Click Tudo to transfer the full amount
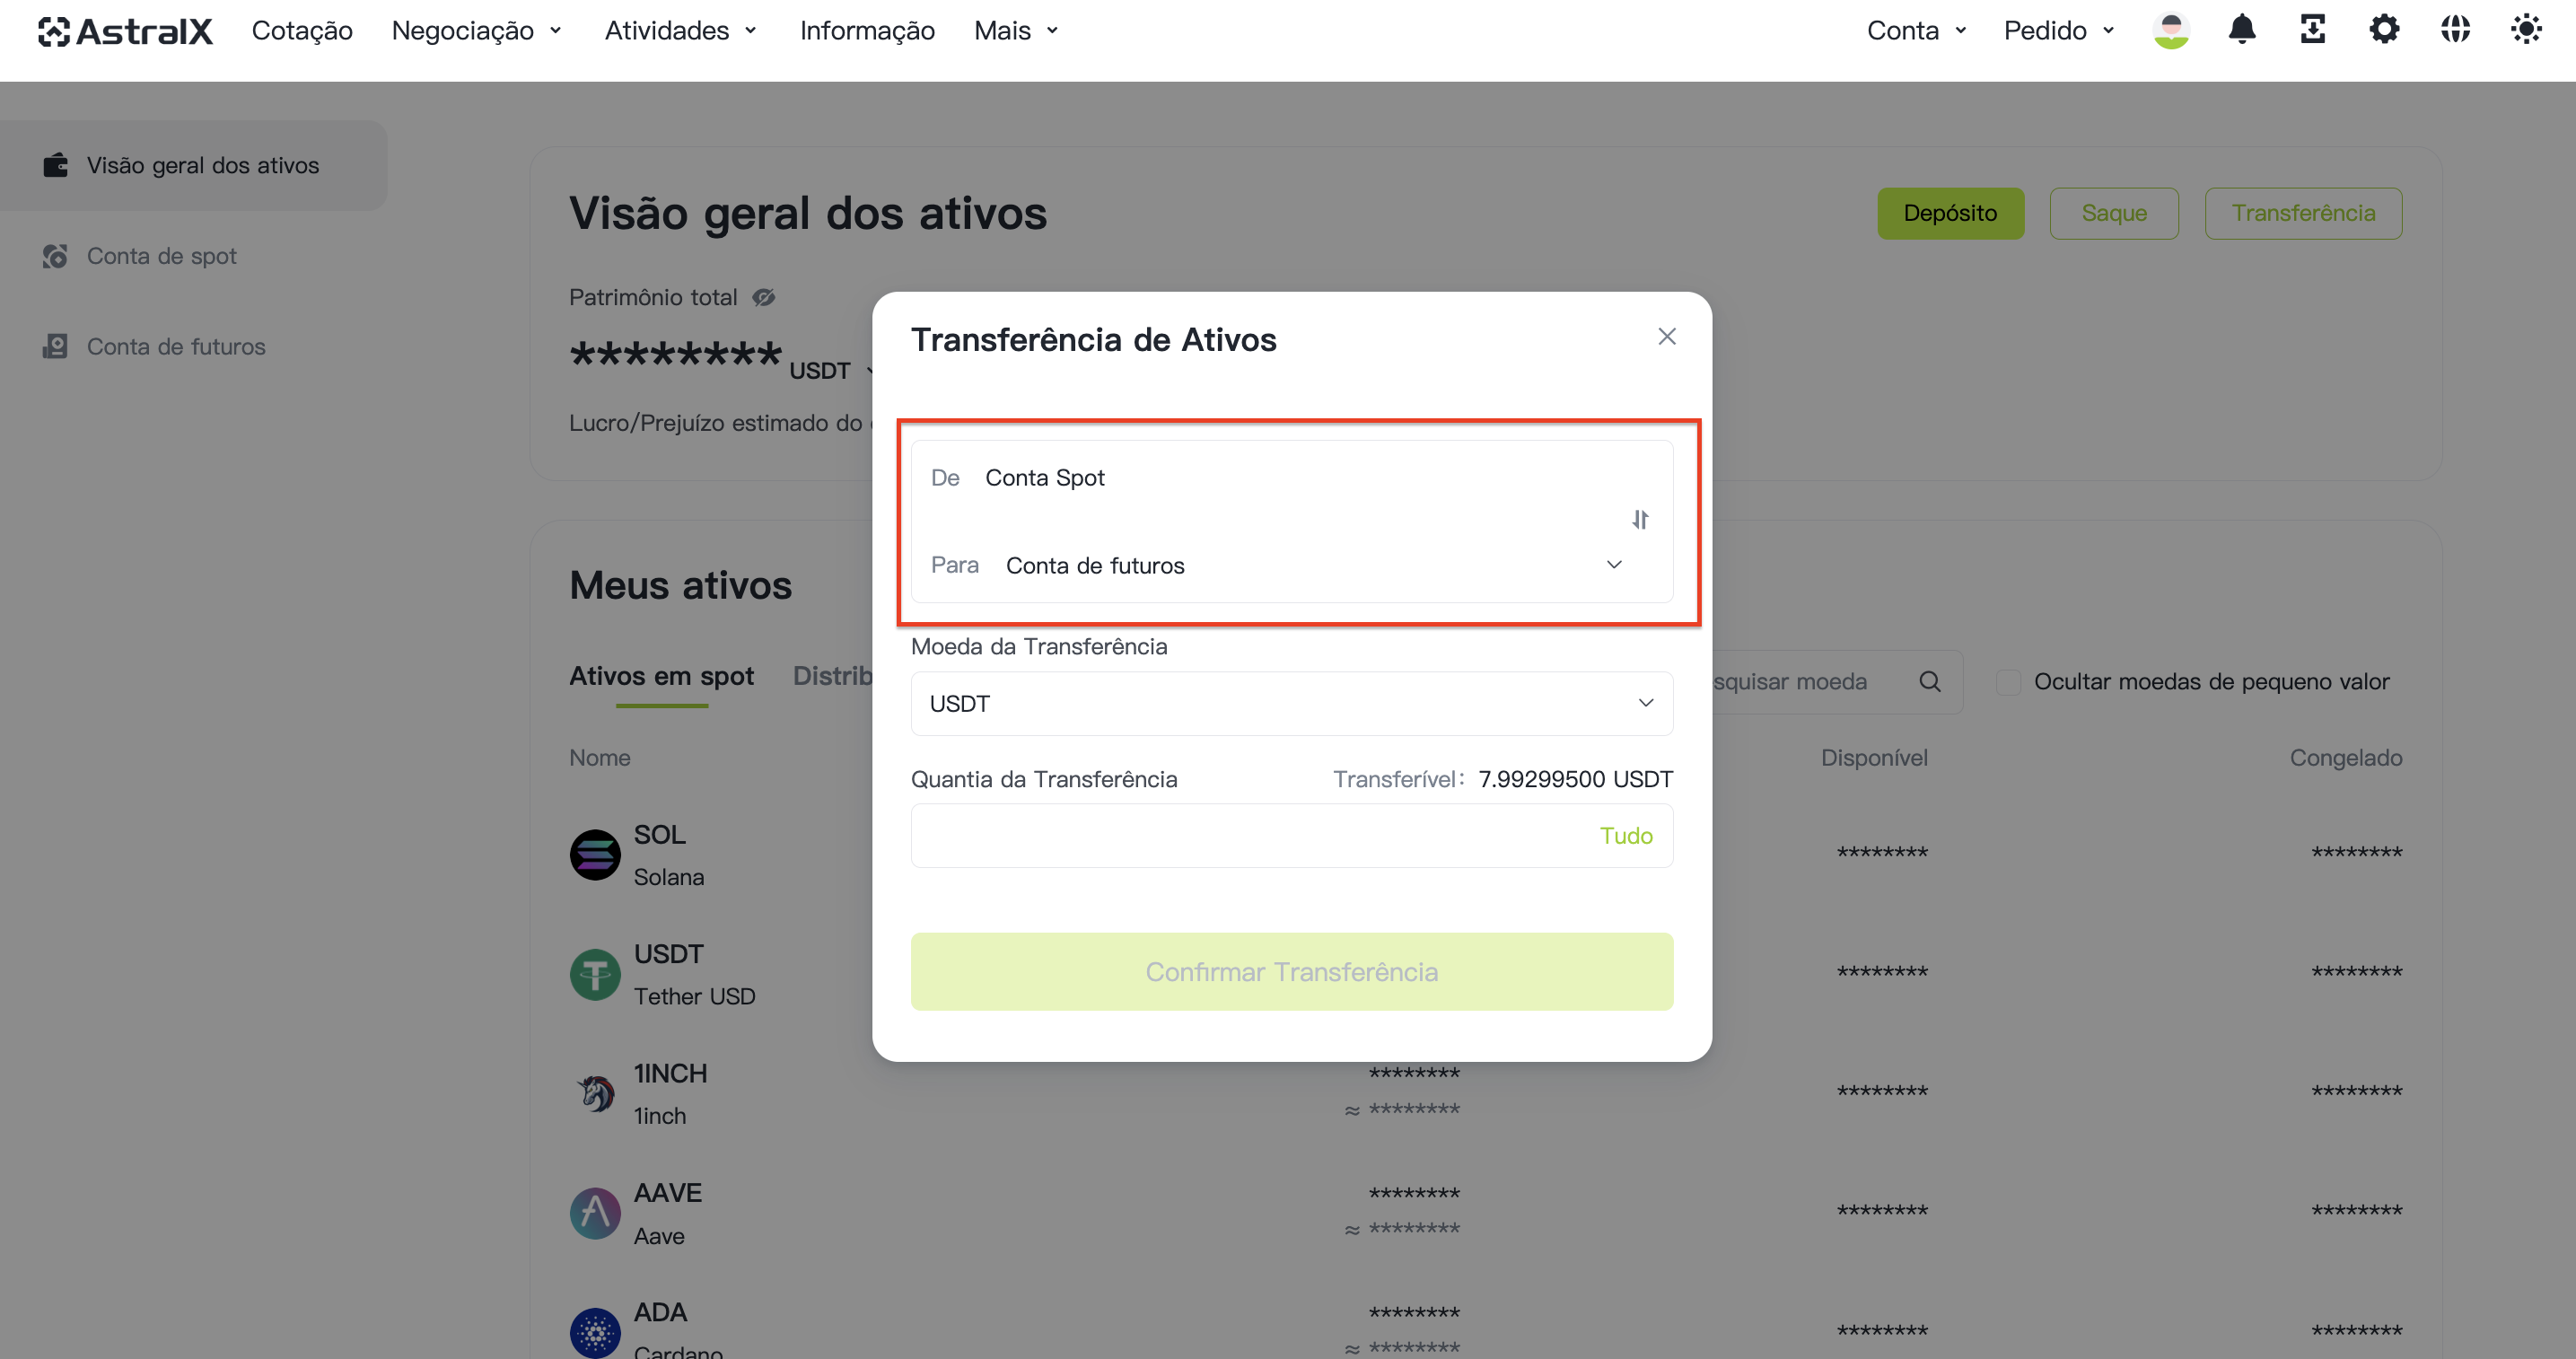Viewport: 2576px width, 1359px height. coord(1626,836)
